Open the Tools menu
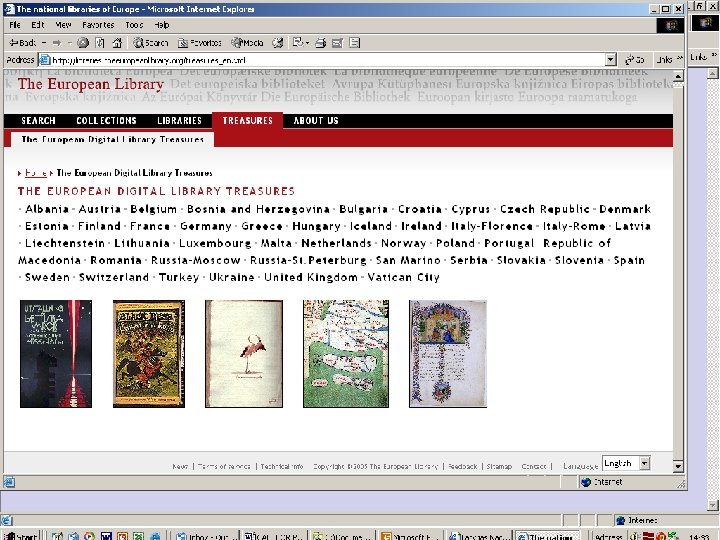Screen dimensions: 720x540 [x=134, y=25]
